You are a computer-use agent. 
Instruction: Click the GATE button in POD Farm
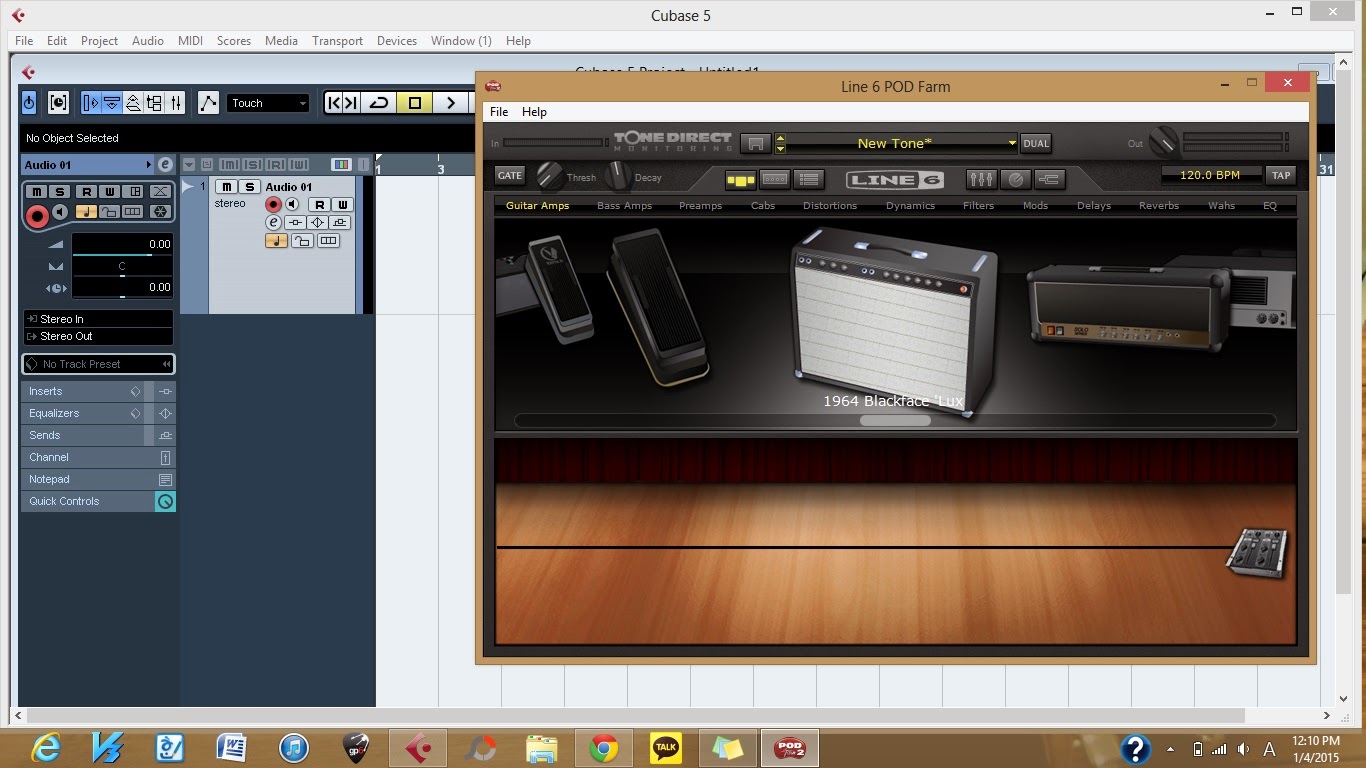(510, 175)
